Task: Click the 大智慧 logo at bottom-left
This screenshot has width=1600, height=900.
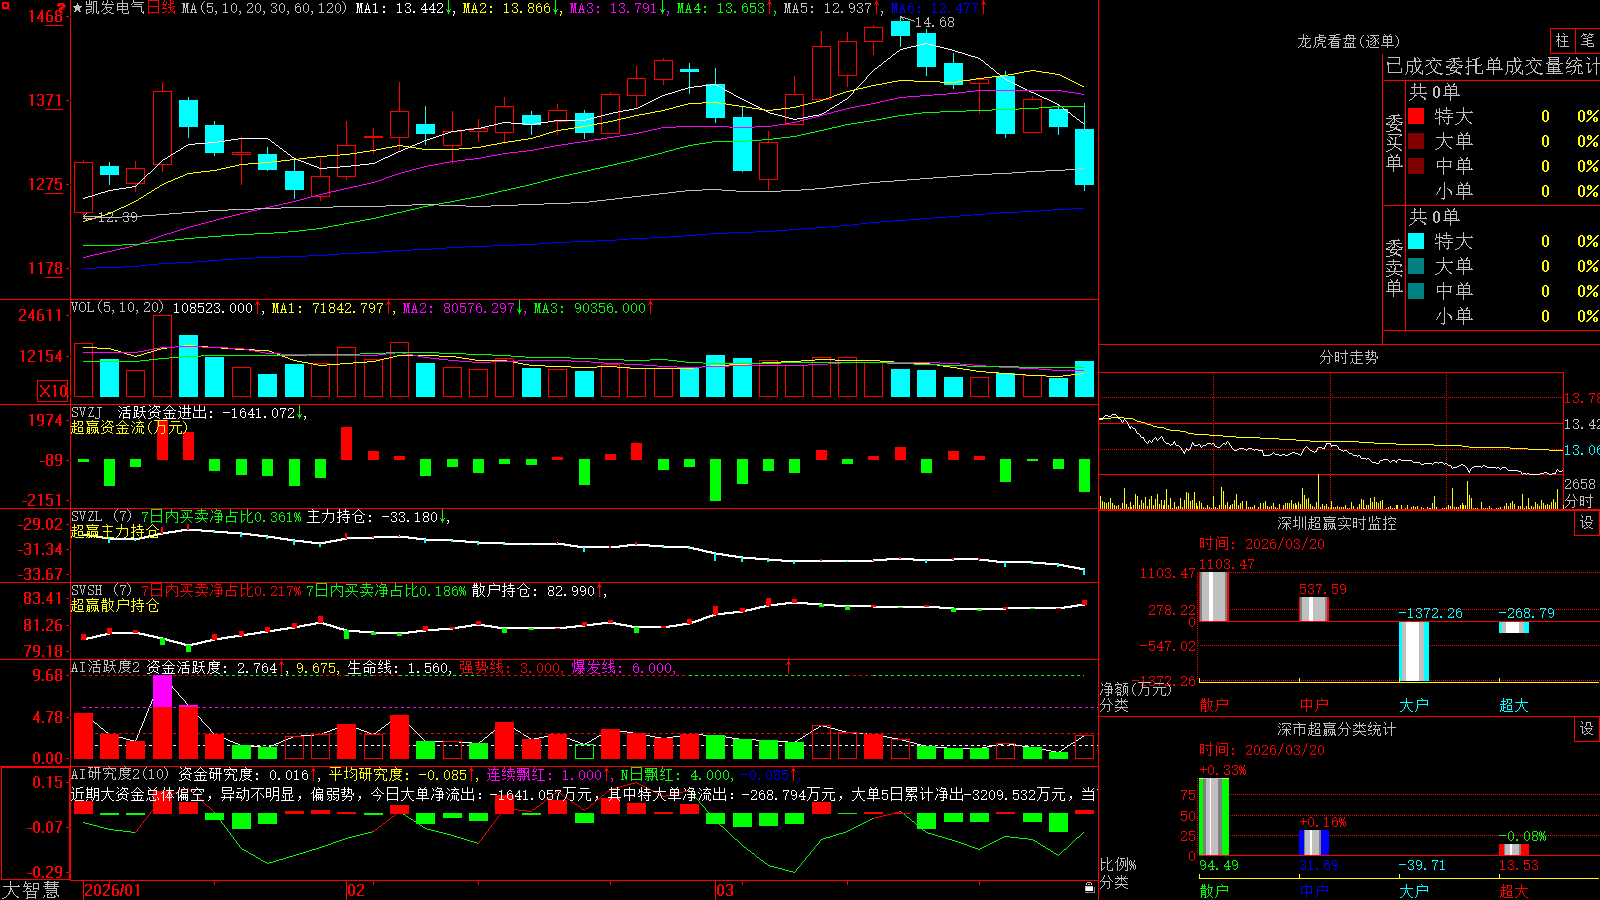Action: [31, 890]
